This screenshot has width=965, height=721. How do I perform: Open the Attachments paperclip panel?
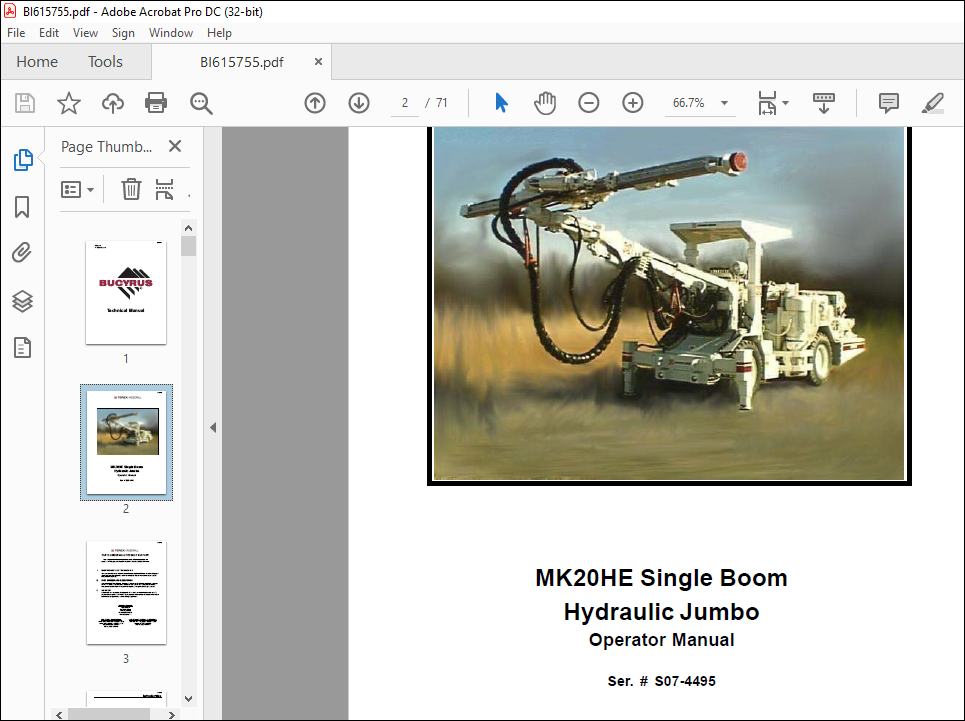point(22,253)
